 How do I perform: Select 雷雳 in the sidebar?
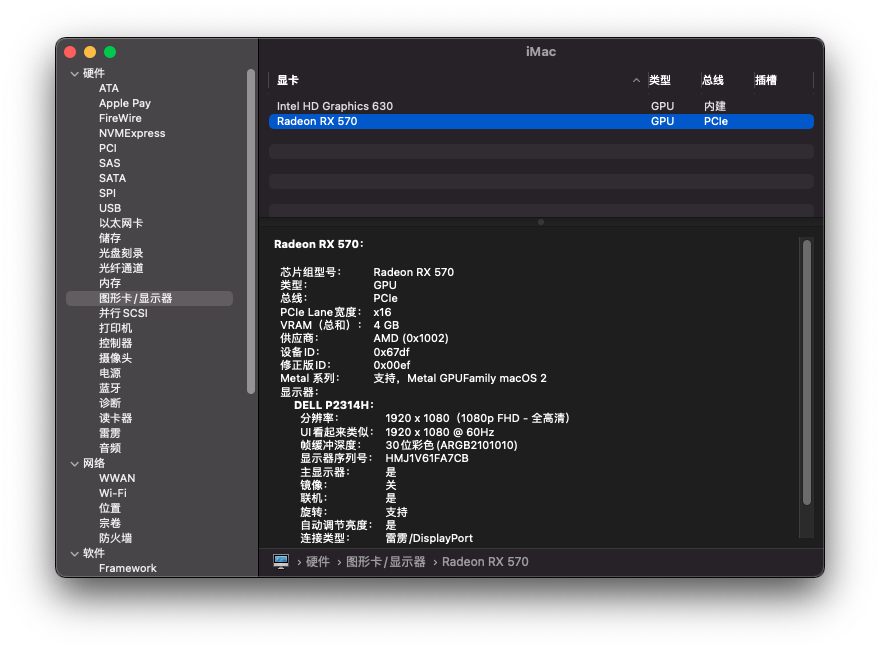coord(109,433)
